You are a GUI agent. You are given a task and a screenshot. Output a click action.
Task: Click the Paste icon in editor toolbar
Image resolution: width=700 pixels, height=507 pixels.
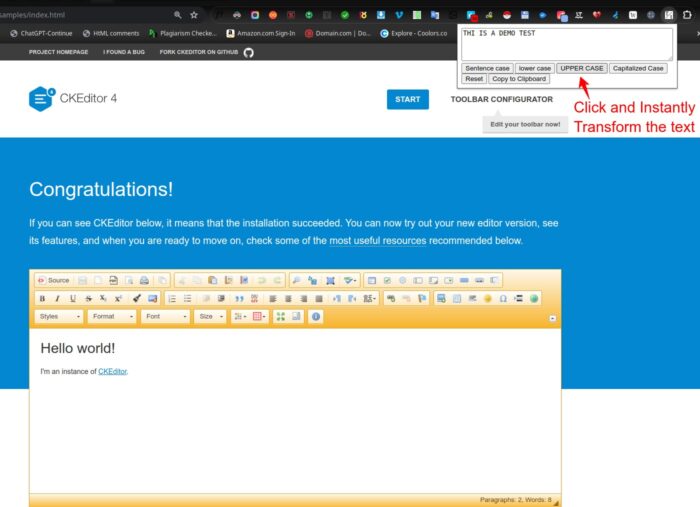(212, 280)
